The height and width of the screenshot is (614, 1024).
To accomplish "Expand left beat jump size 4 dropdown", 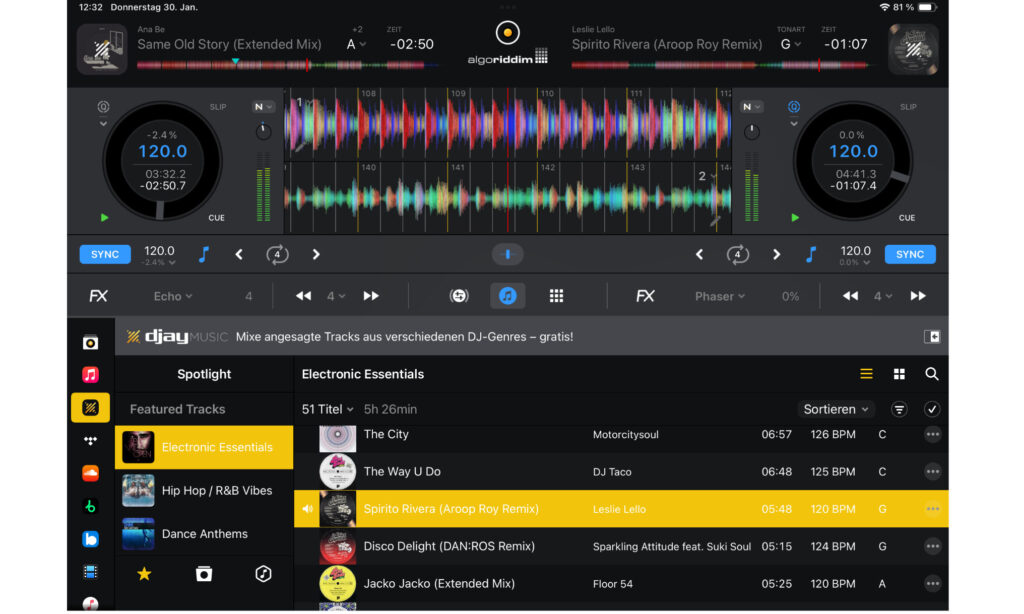I will pos(336,297).
